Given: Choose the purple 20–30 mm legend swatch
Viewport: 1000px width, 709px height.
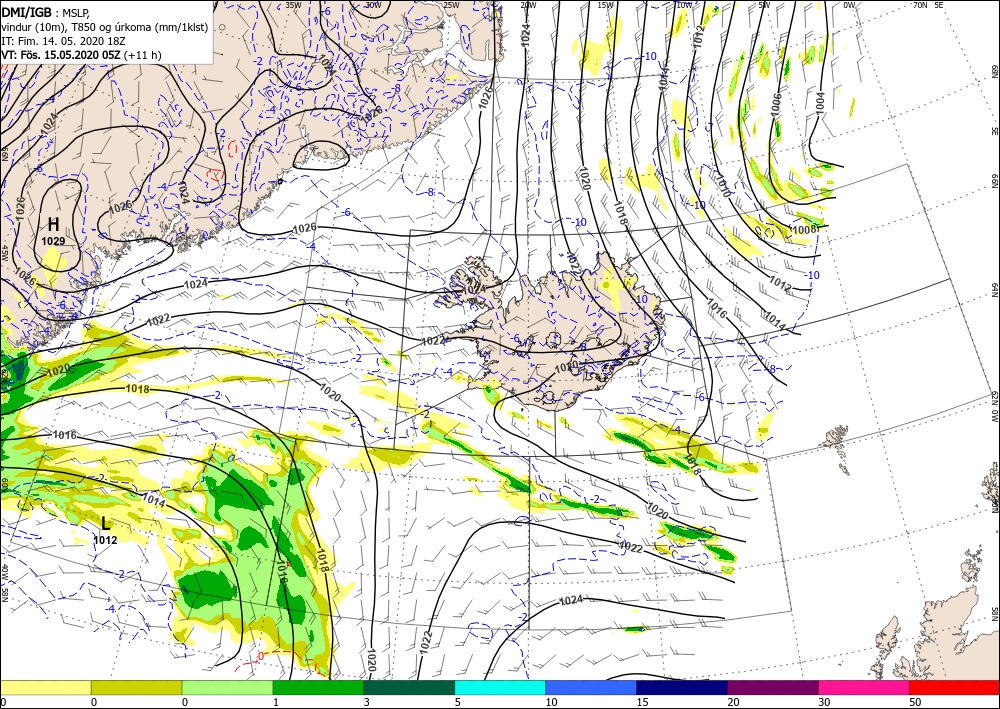Looking at the screenshot, I should pyautogui.click(x=773, y=687).
